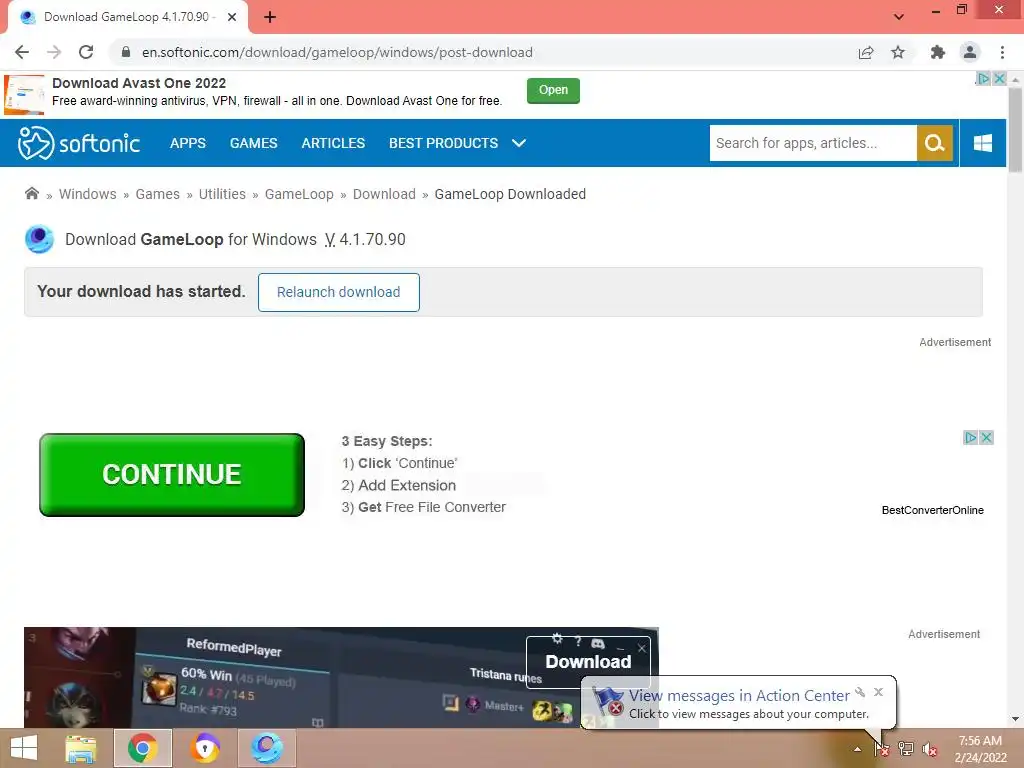The image size is (1024, 768).
Task: Click the green CONTINUE ad button
Action: pos(172,475)
